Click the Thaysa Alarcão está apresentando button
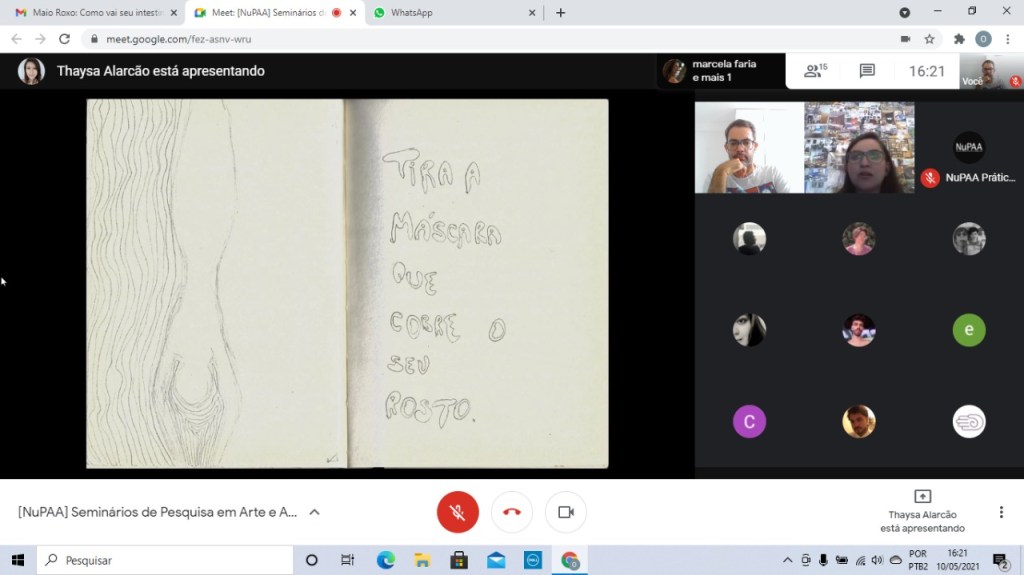Screen dimensions: 1024x575 tap(922, 512)
